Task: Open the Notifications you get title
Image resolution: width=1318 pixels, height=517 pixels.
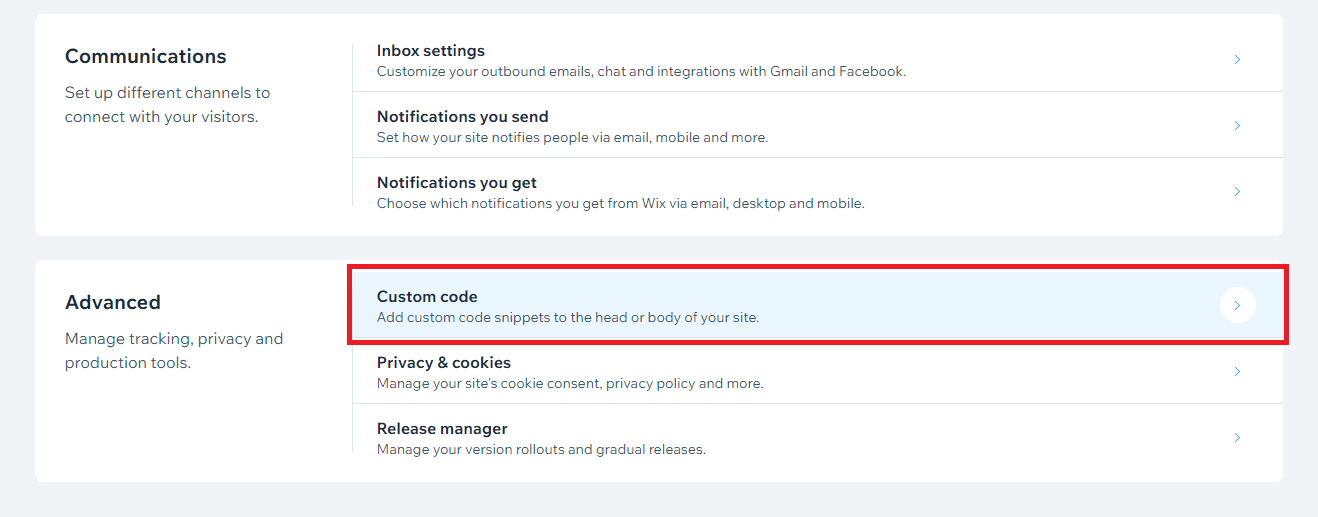Action: [x=456, y=183]
